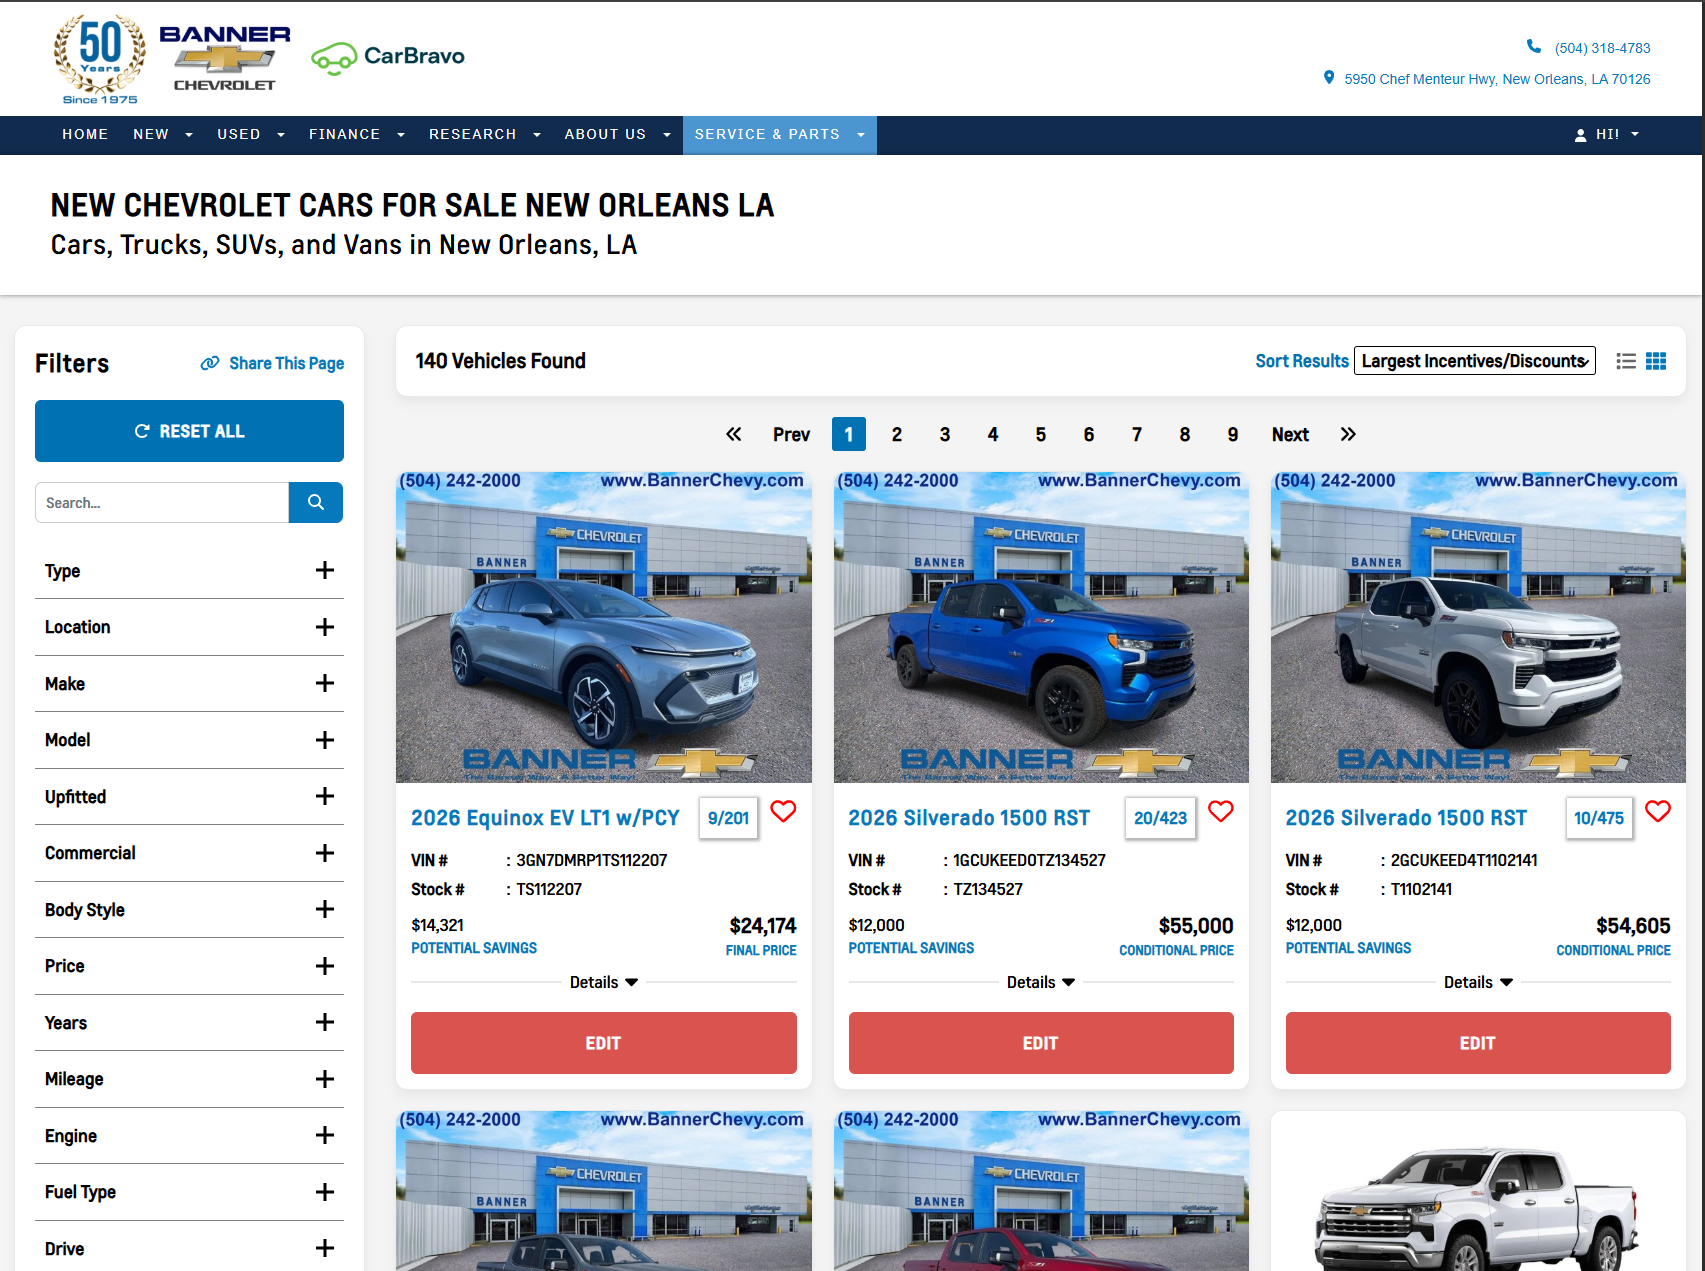Click the 9/201 badge on Equinox card
This screenshot has width=1705, height=1271.
[728, 818]
